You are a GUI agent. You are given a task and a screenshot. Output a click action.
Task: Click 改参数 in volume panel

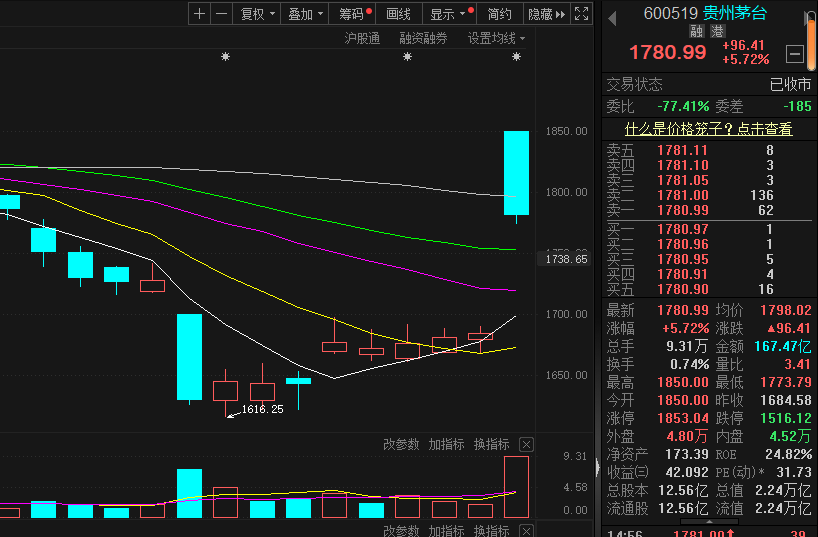(401, 444)
